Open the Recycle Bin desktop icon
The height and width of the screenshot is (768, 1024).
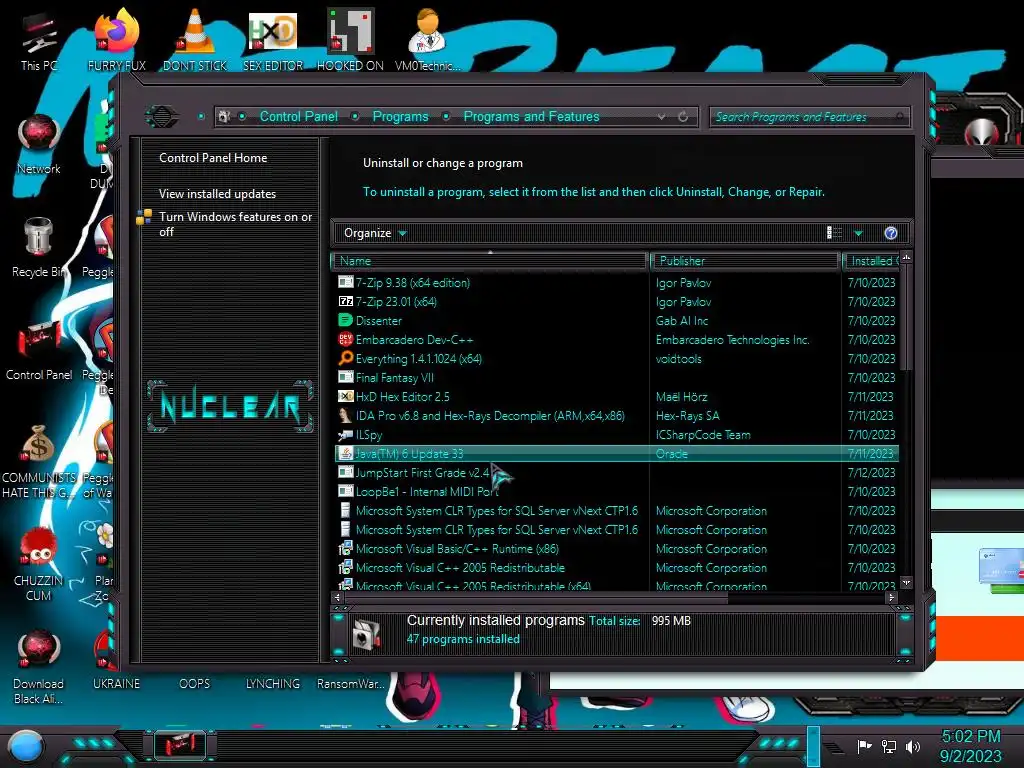tap(39, 248)
